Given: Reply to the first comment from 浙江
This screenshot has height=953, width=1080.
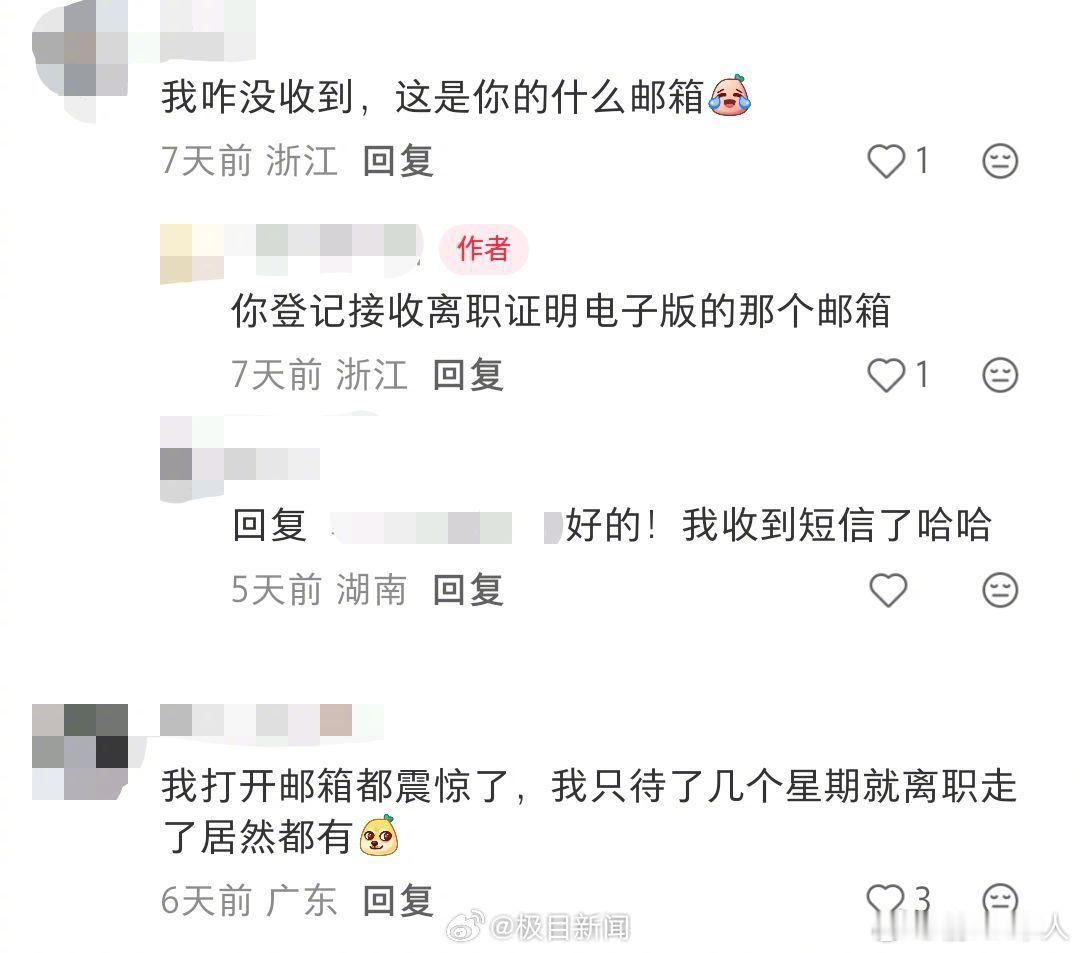Looking at the screenshot, I should point(398,161).
